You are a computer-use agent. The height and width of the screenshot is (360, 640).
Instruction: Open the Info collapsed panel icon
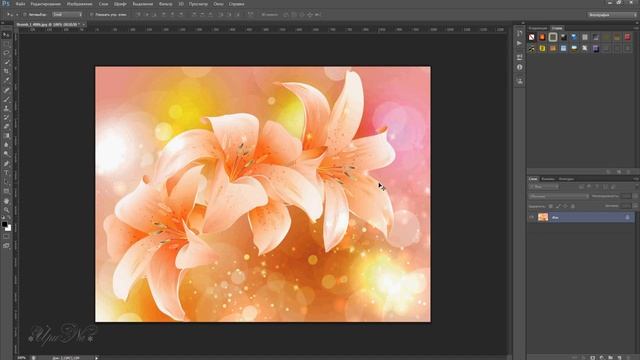(x=519, y=67)
